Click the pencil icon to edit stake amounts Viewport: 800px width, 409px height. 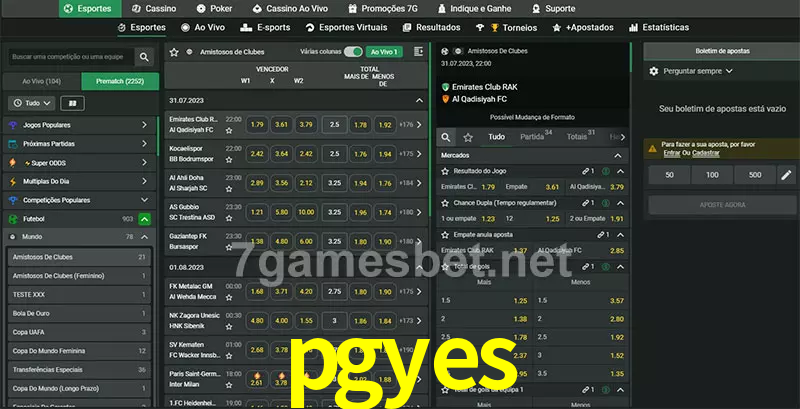pos(785,175)
